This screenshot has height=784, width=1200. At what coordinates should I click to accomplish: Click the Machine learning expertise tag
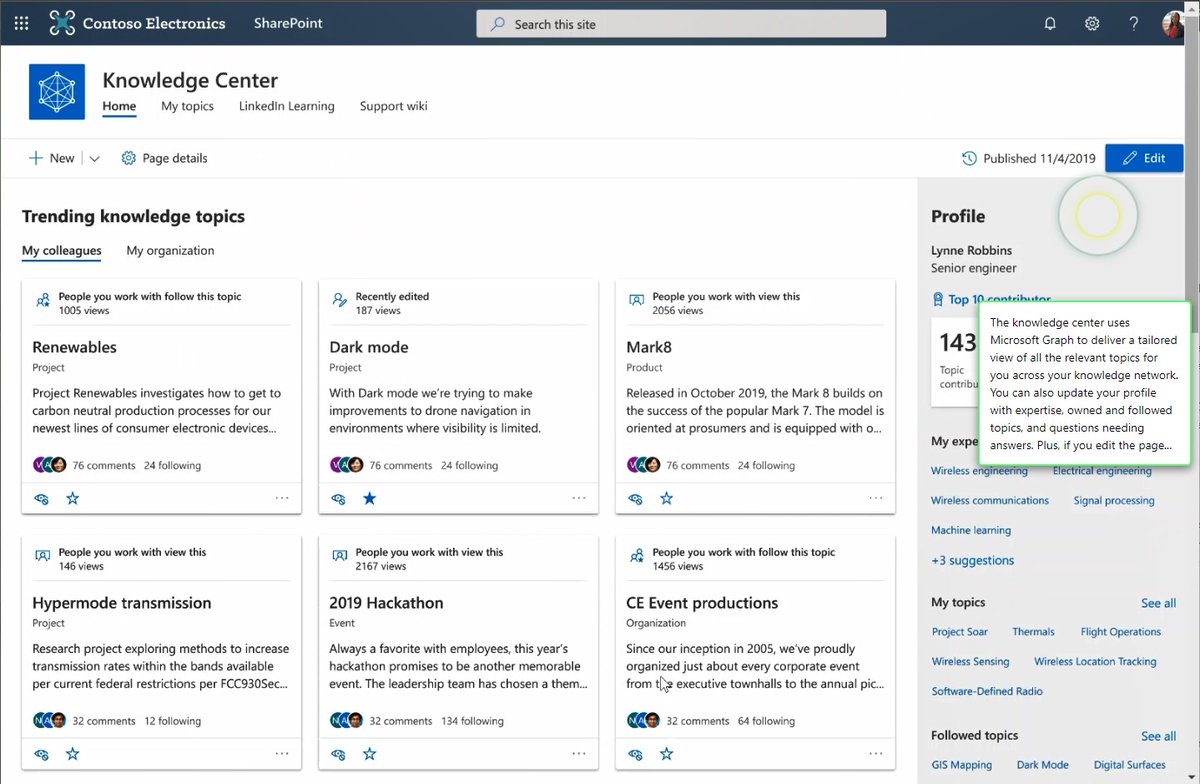pos(971,530)
